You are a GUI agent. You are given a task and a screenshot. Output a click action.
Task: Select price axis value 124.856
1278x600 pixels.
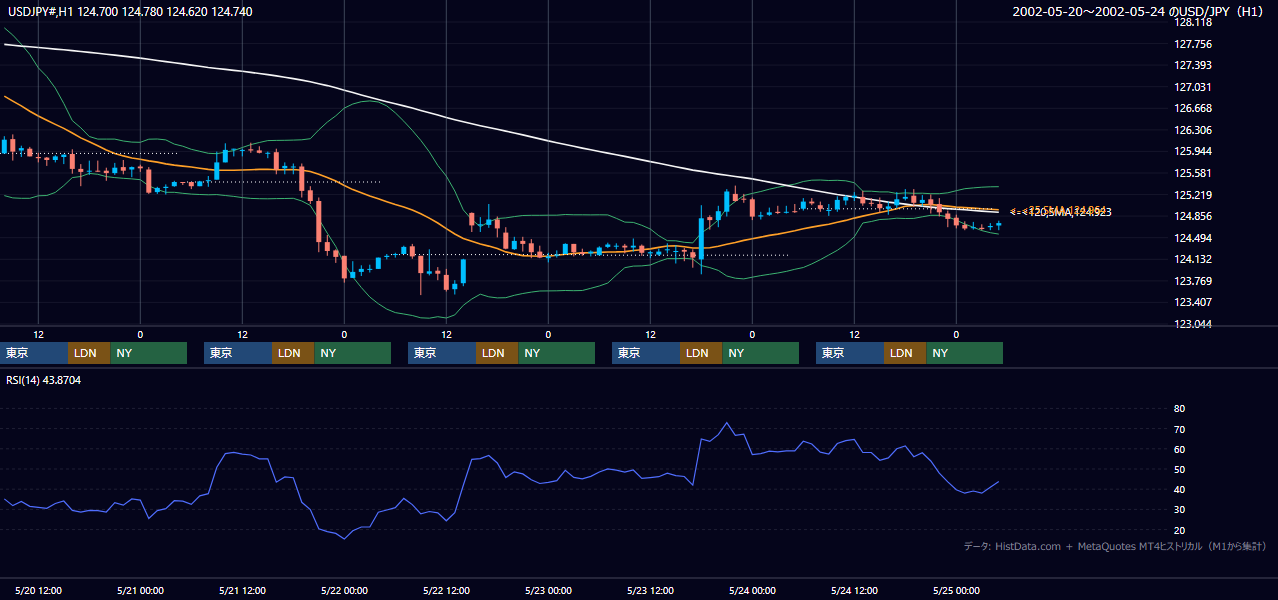point(1193,216)
